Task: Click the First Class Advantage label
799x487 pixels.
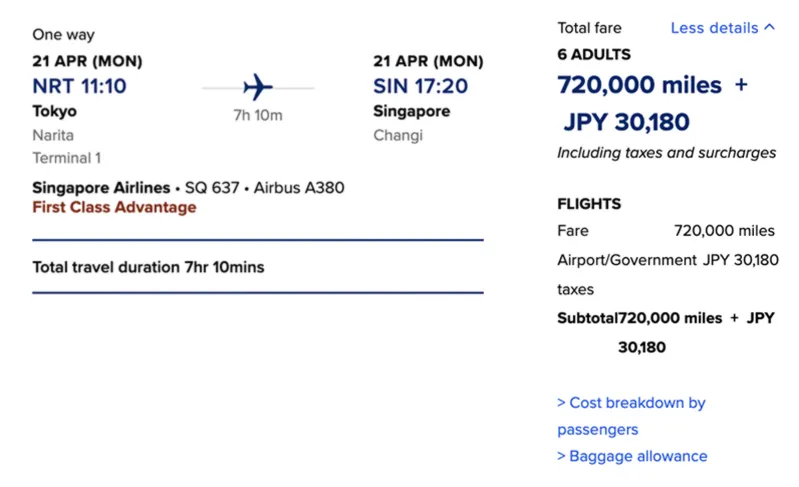Action: pos(114,208)
